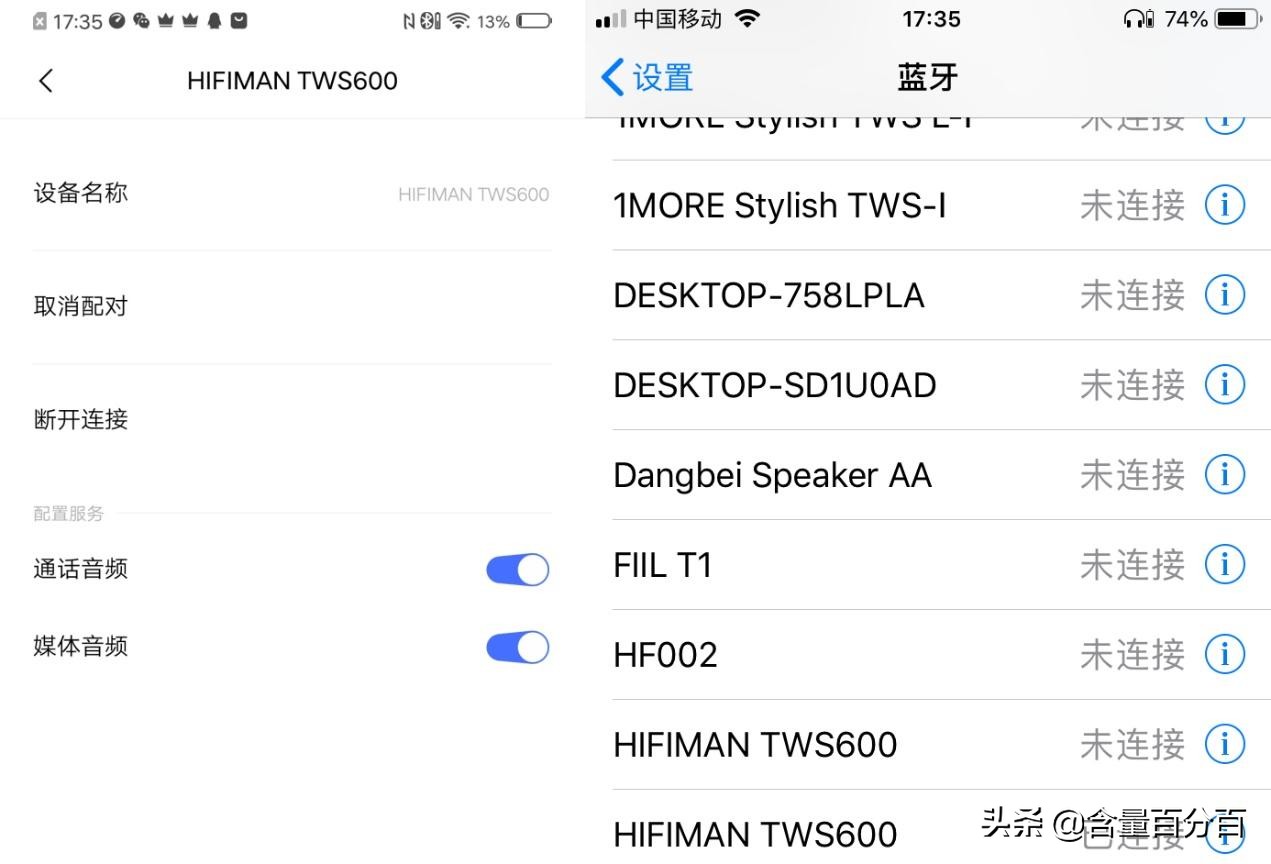The image size is (1271, 864).
Task: Open info for the first HIFIMAN TWS600 entry
Action: point(1224,743)
